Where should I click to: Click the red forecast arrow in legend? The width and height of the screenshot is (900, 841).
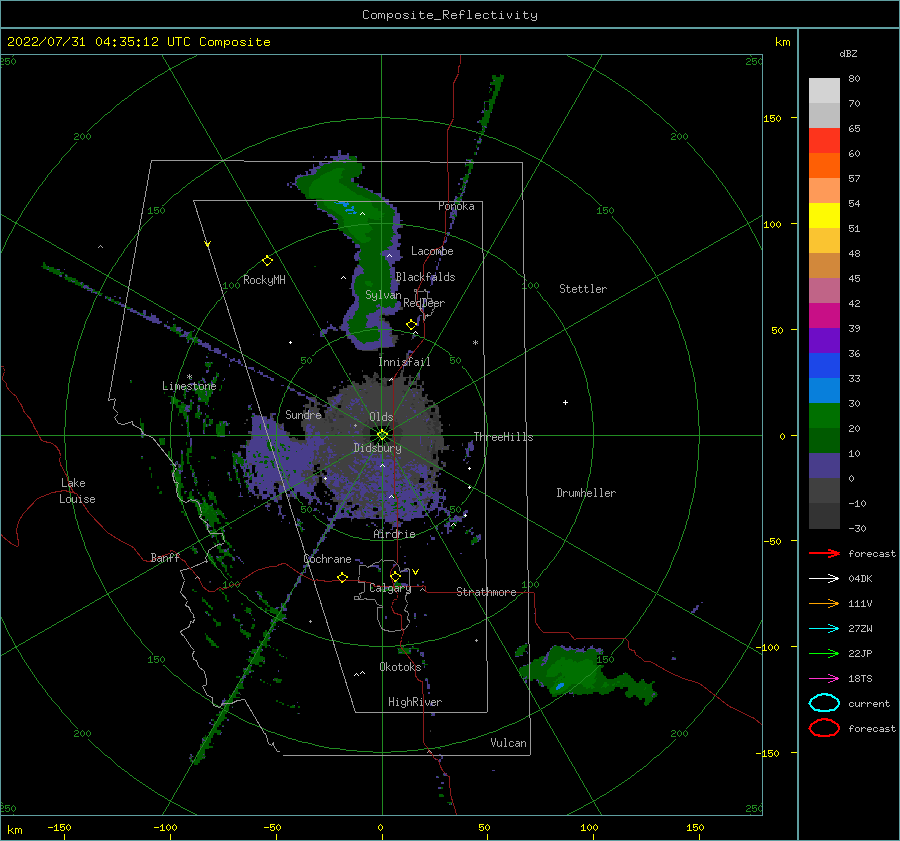point(824,553)
